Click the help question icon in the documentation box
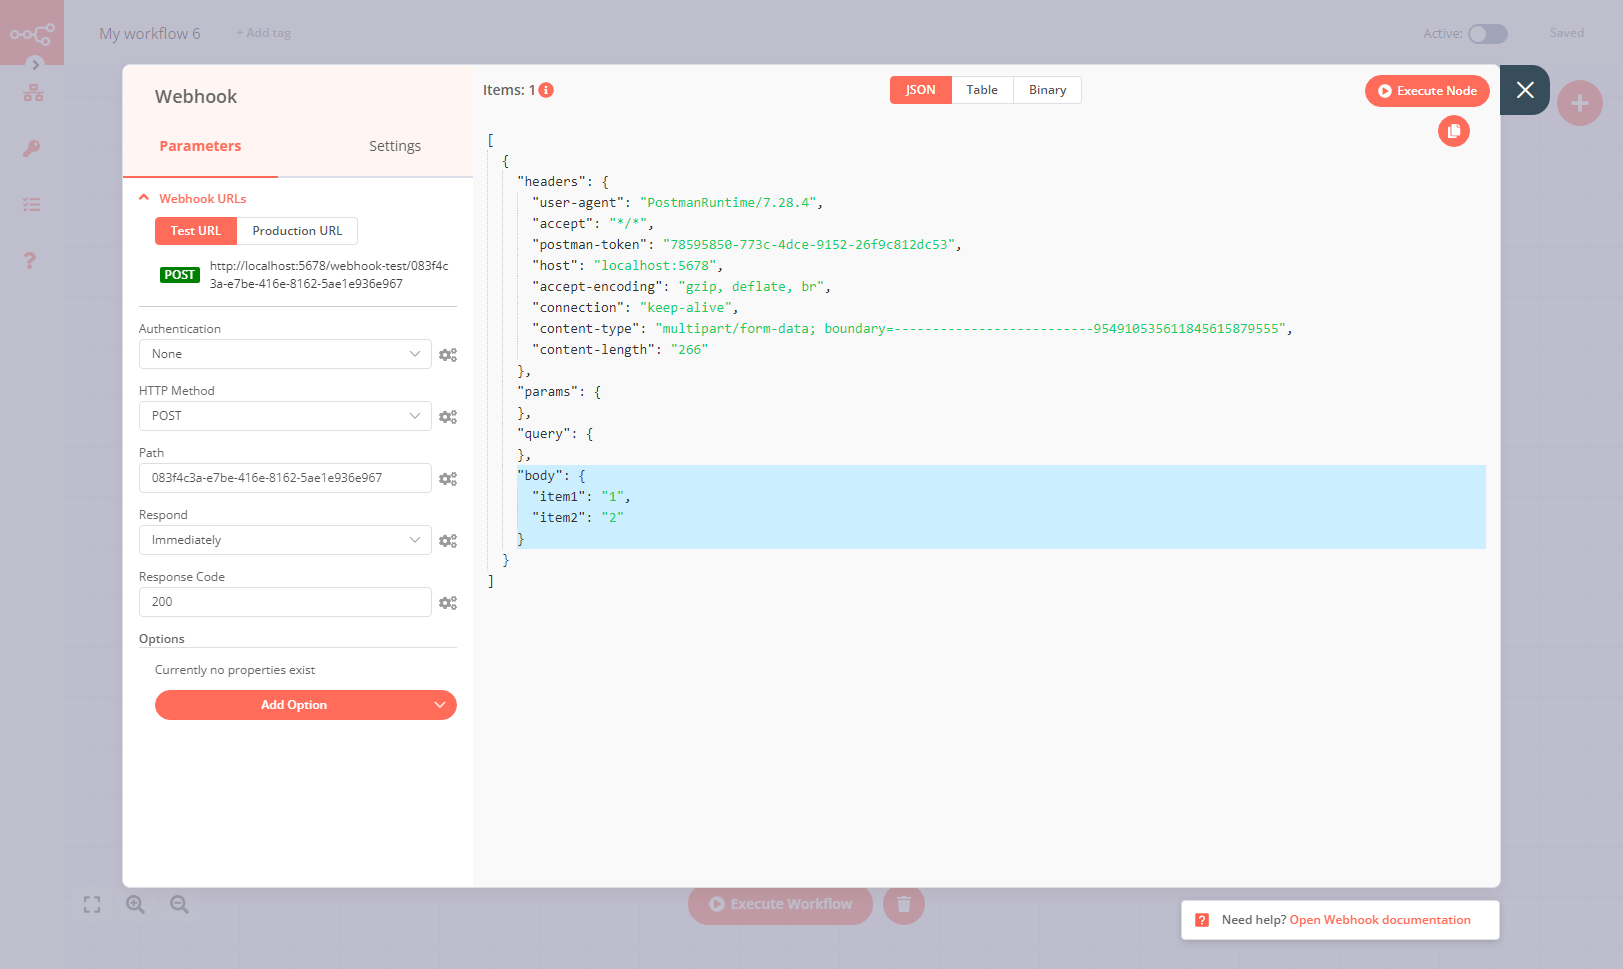The image size is (1623, 969). (x=1202, y=920)
